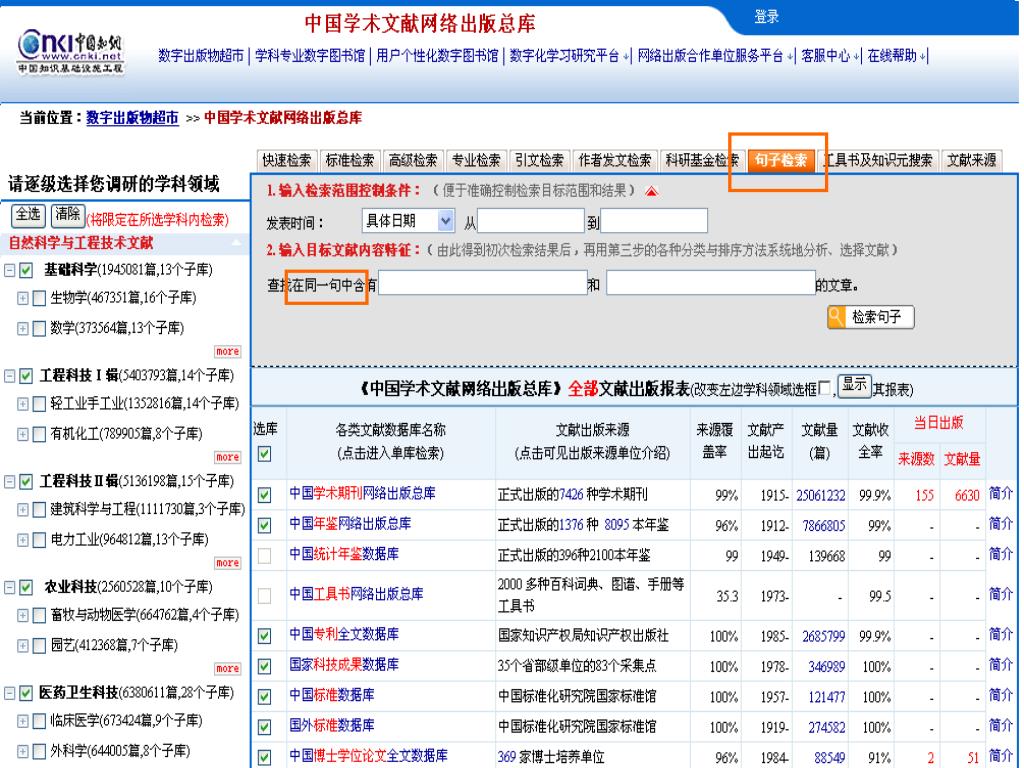Collapse the 工程科技Ⅰ辑 tree node
This screenshot has width=1024, height=768.
coord(10,376)
